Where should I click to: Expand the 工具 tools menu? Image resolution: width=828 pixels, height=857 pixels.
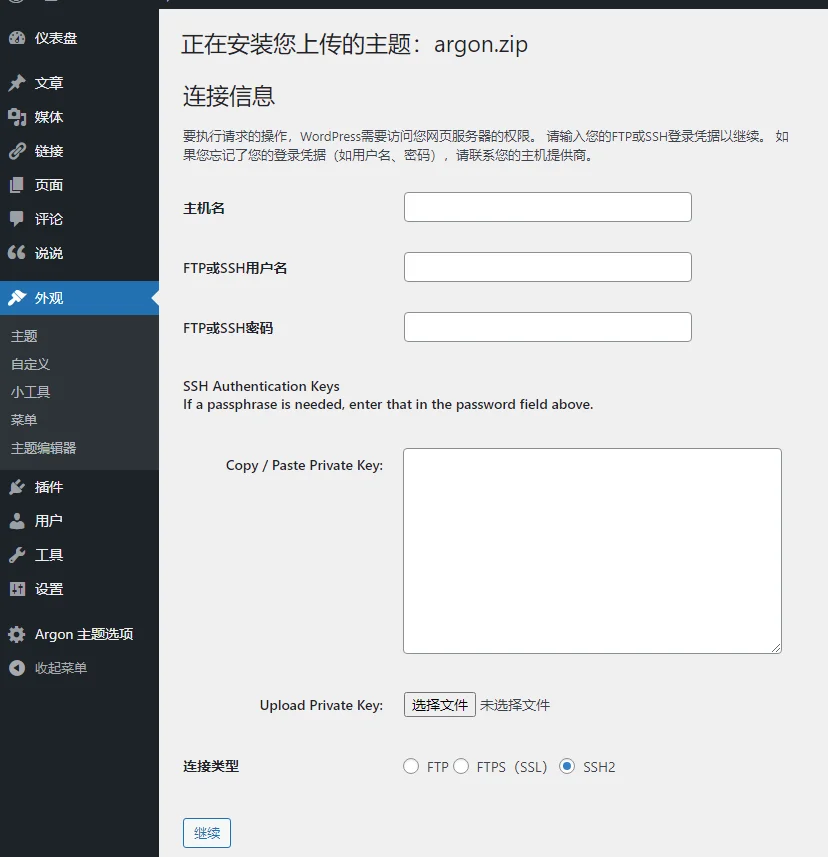click(50, 554)
